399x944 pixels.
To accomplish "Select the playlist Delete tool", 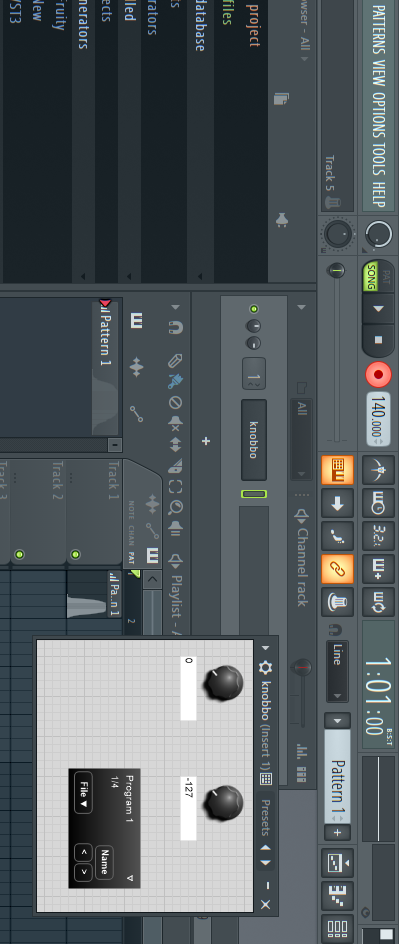I will 175,403.
